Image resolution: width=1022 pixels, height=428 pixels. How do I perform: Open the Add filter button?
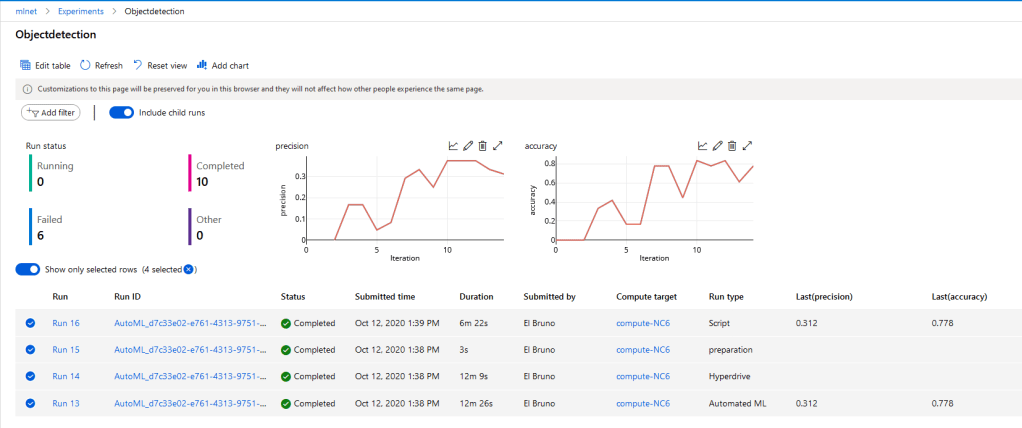[x=51, y=113]
